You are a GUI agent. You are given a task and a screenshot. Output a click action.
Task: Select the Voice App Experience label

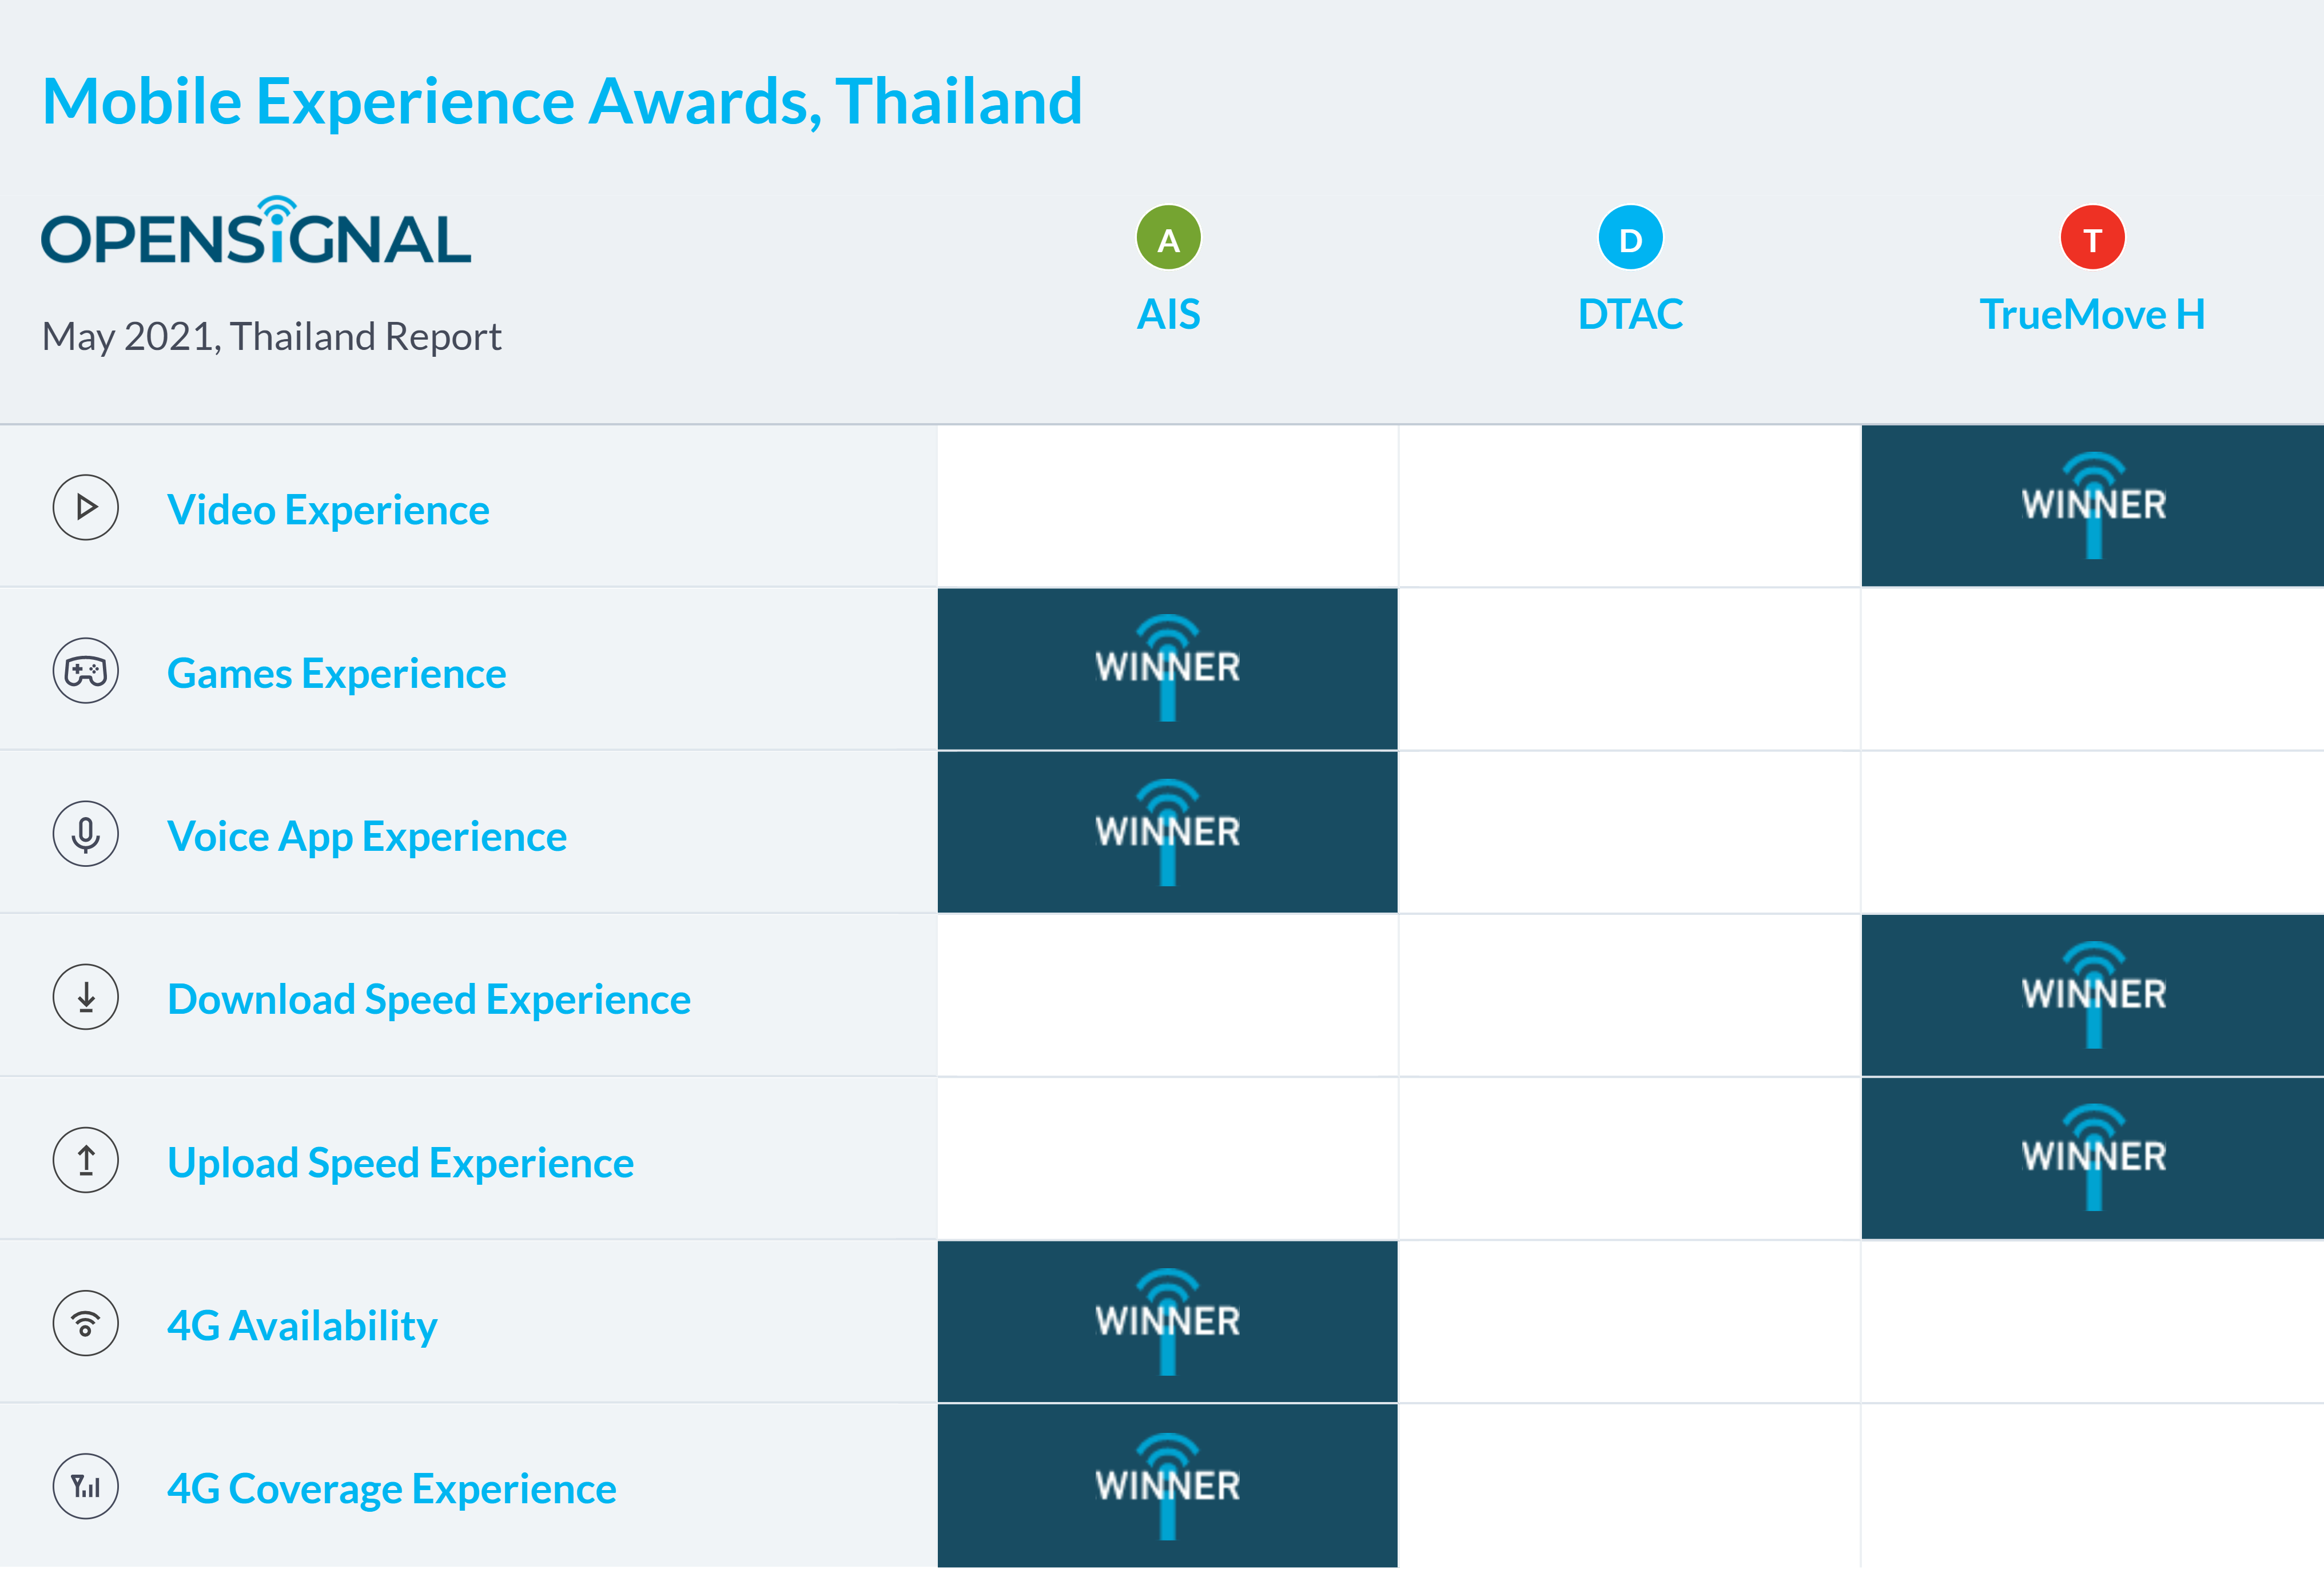(367, 837)
